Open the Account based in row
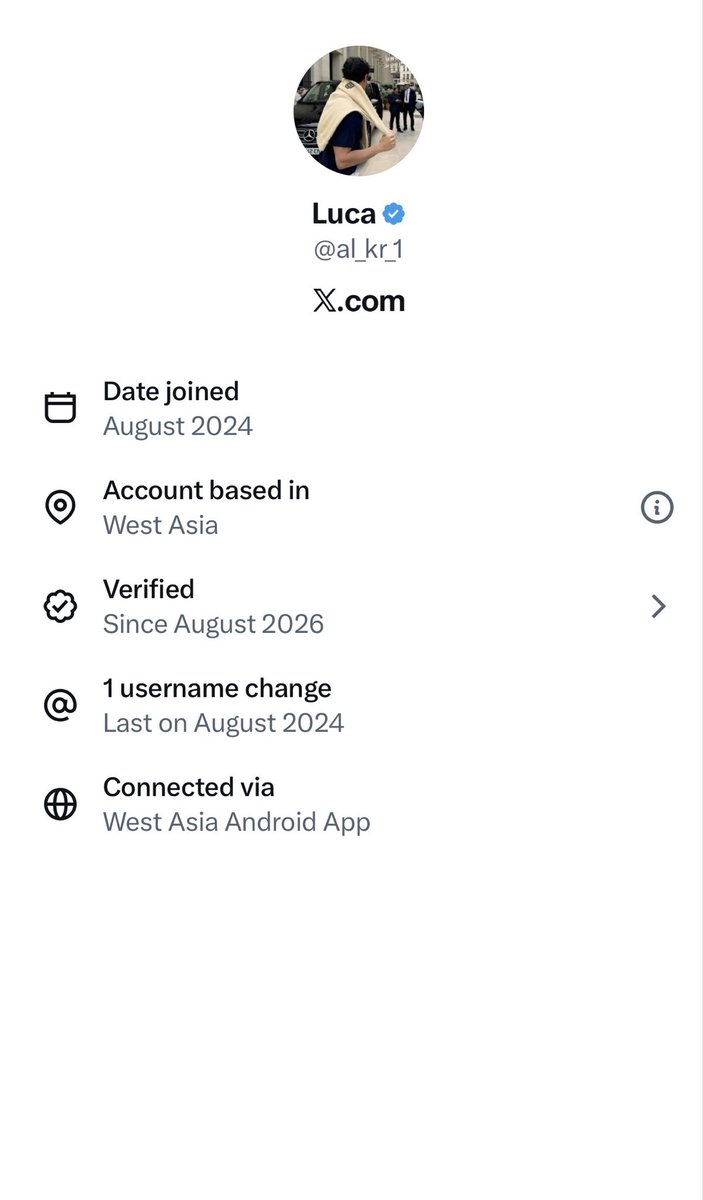 coord(351,507)
